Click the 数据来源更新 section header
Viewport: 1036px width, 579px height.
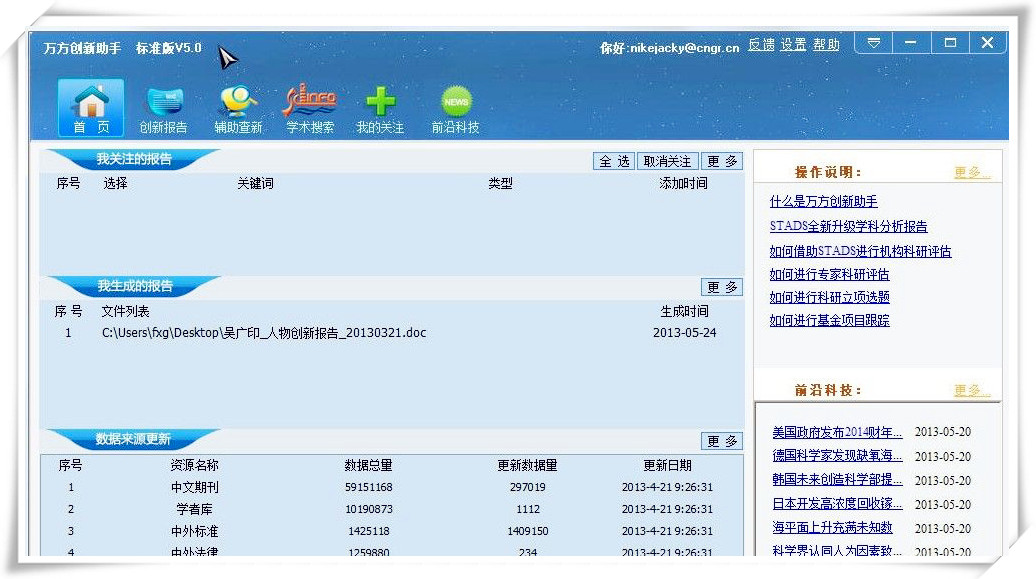[133, 440]
